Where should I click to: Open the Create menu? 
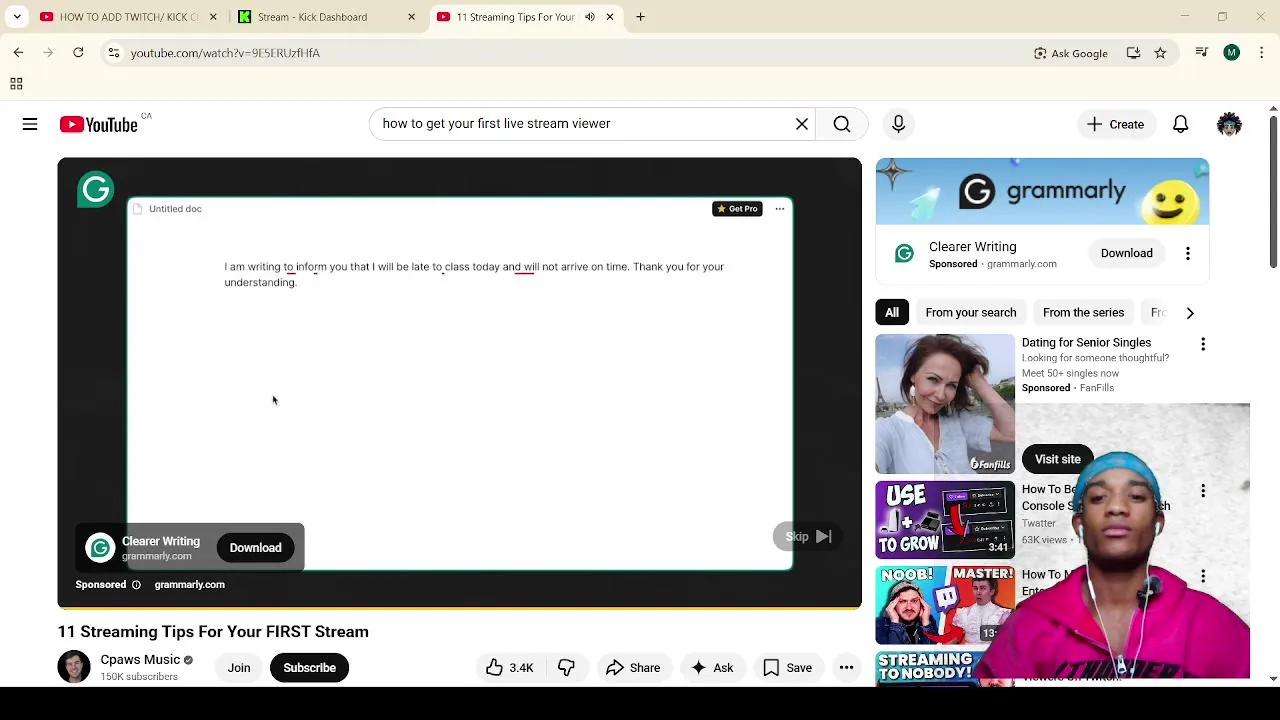click(x=1115, y=124)
